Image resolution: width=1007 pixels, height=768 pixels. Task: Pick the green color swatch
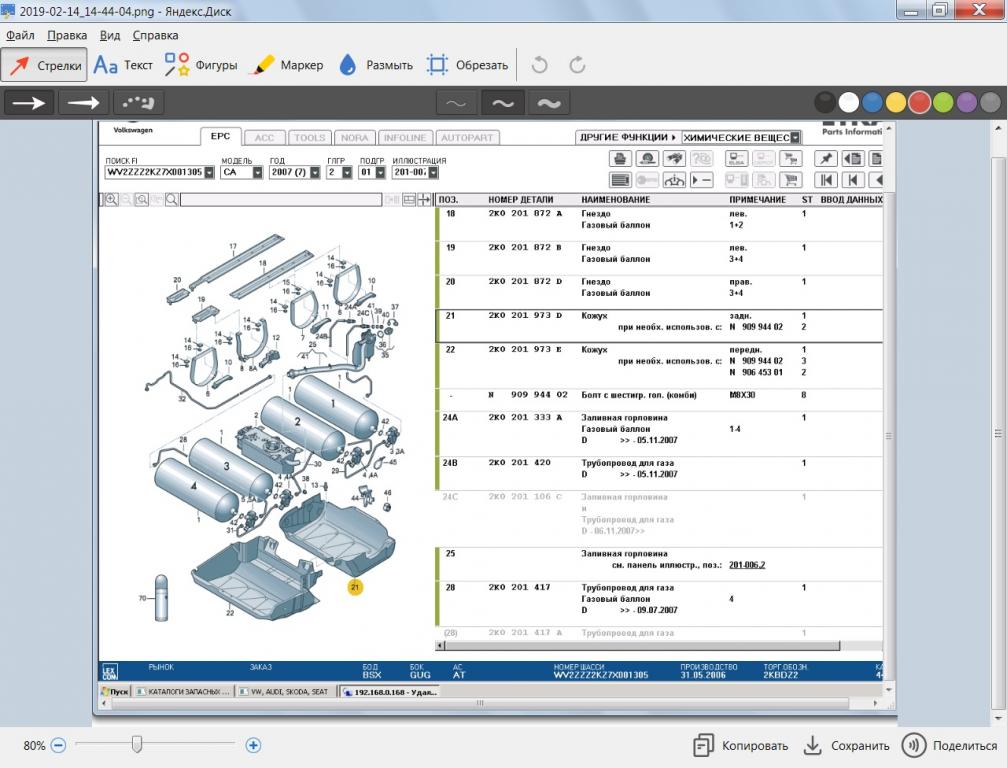(x=943, y=102)
